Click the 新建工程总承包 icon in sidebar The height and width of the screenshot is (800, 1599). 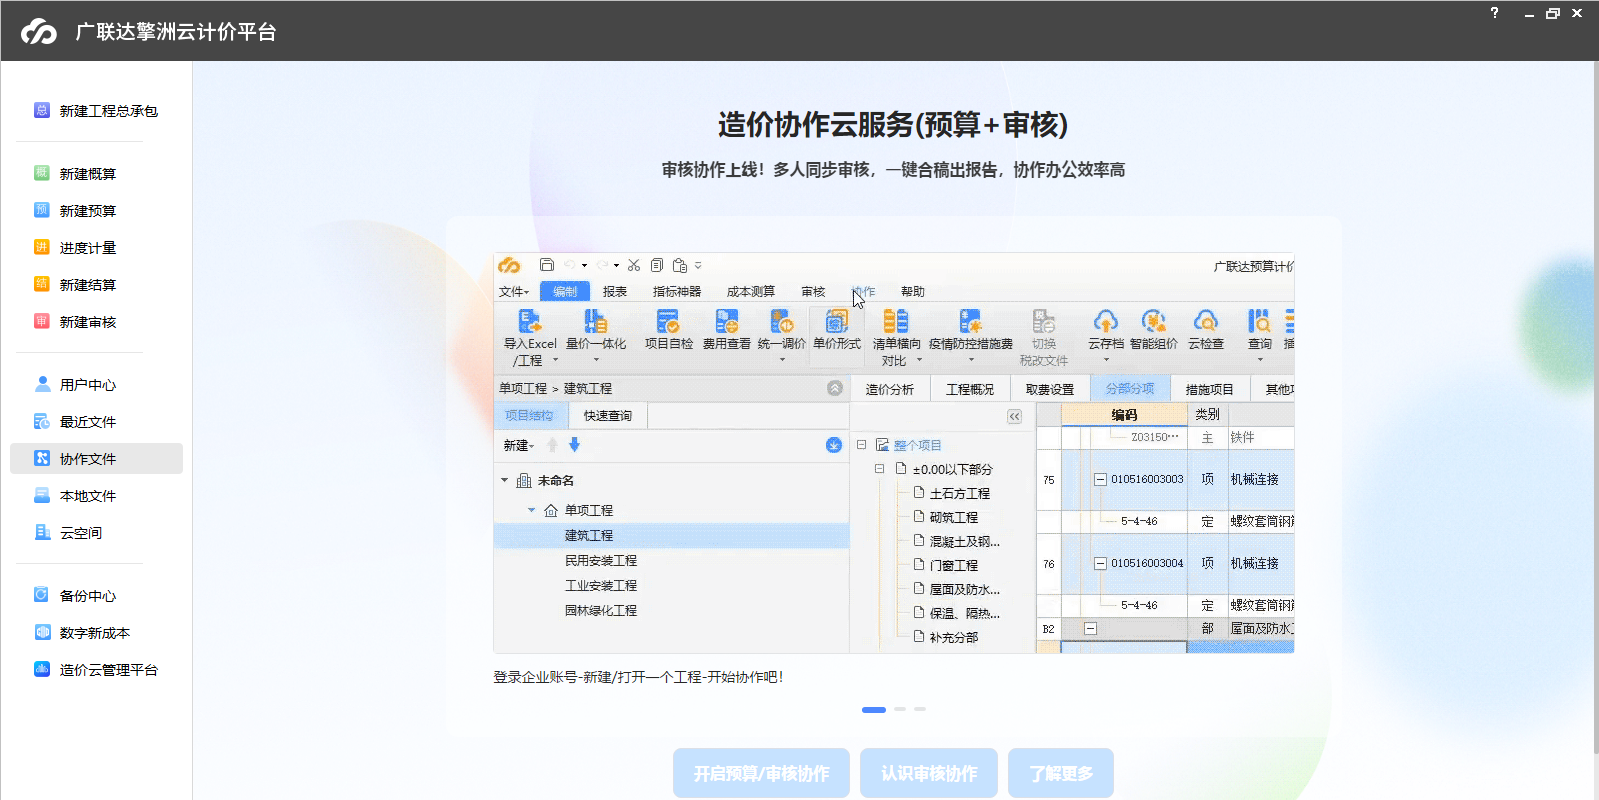[x=42, y=111]
